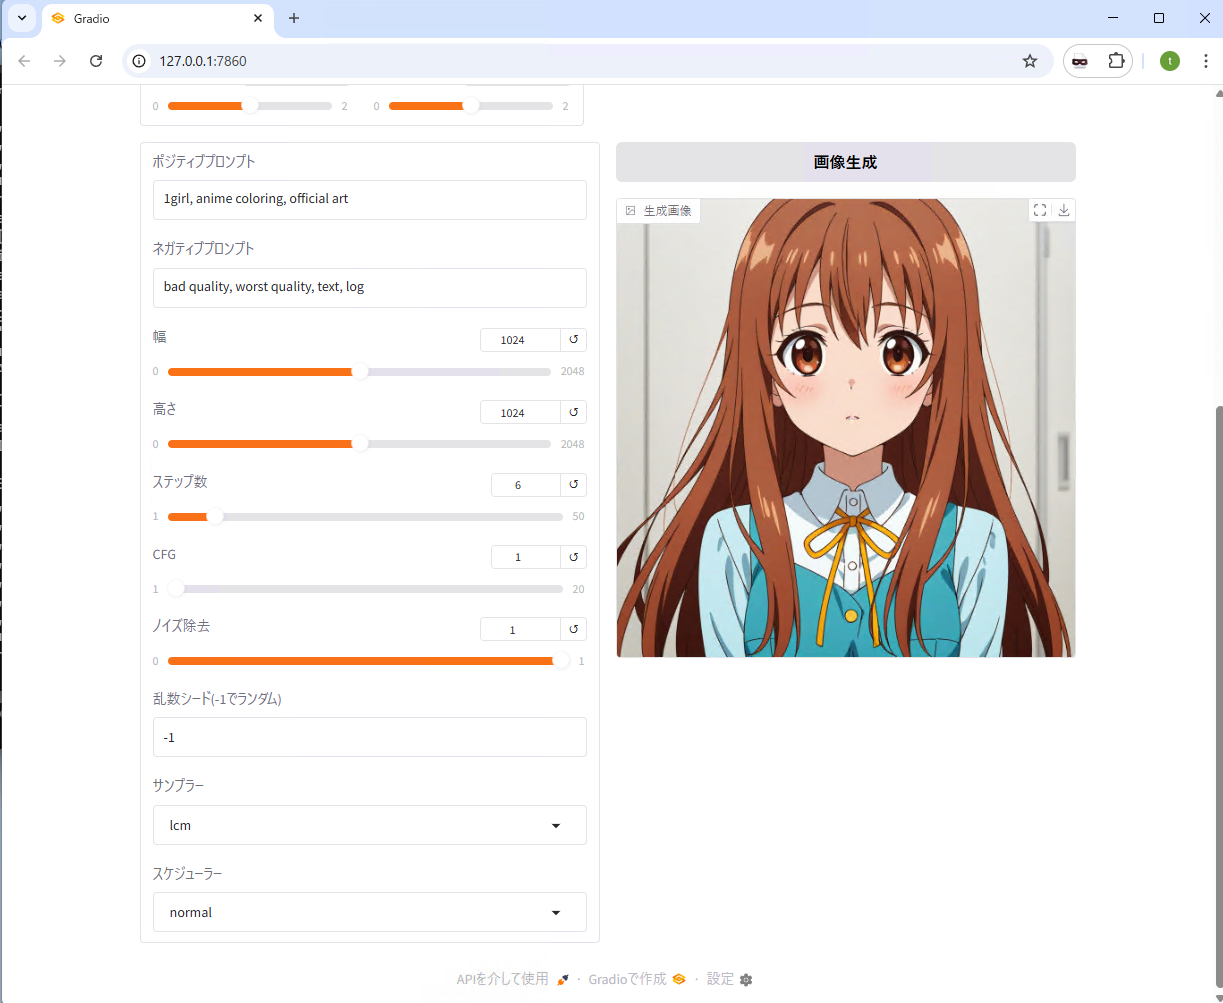The height and width of the screenshot is (1003, 1223).
Task: Click the ノイズ除去 number box
Action: click(520, 629)
